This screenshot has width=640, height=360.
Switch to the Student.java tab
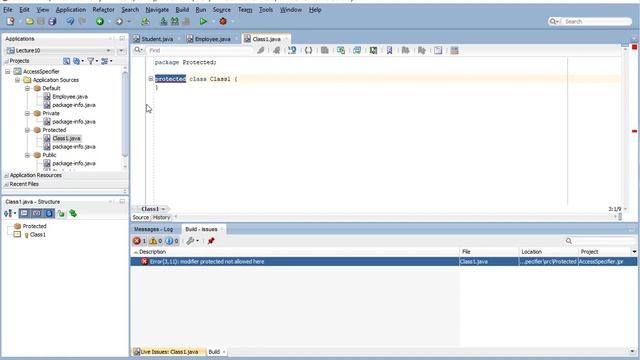tap(157, 39)
